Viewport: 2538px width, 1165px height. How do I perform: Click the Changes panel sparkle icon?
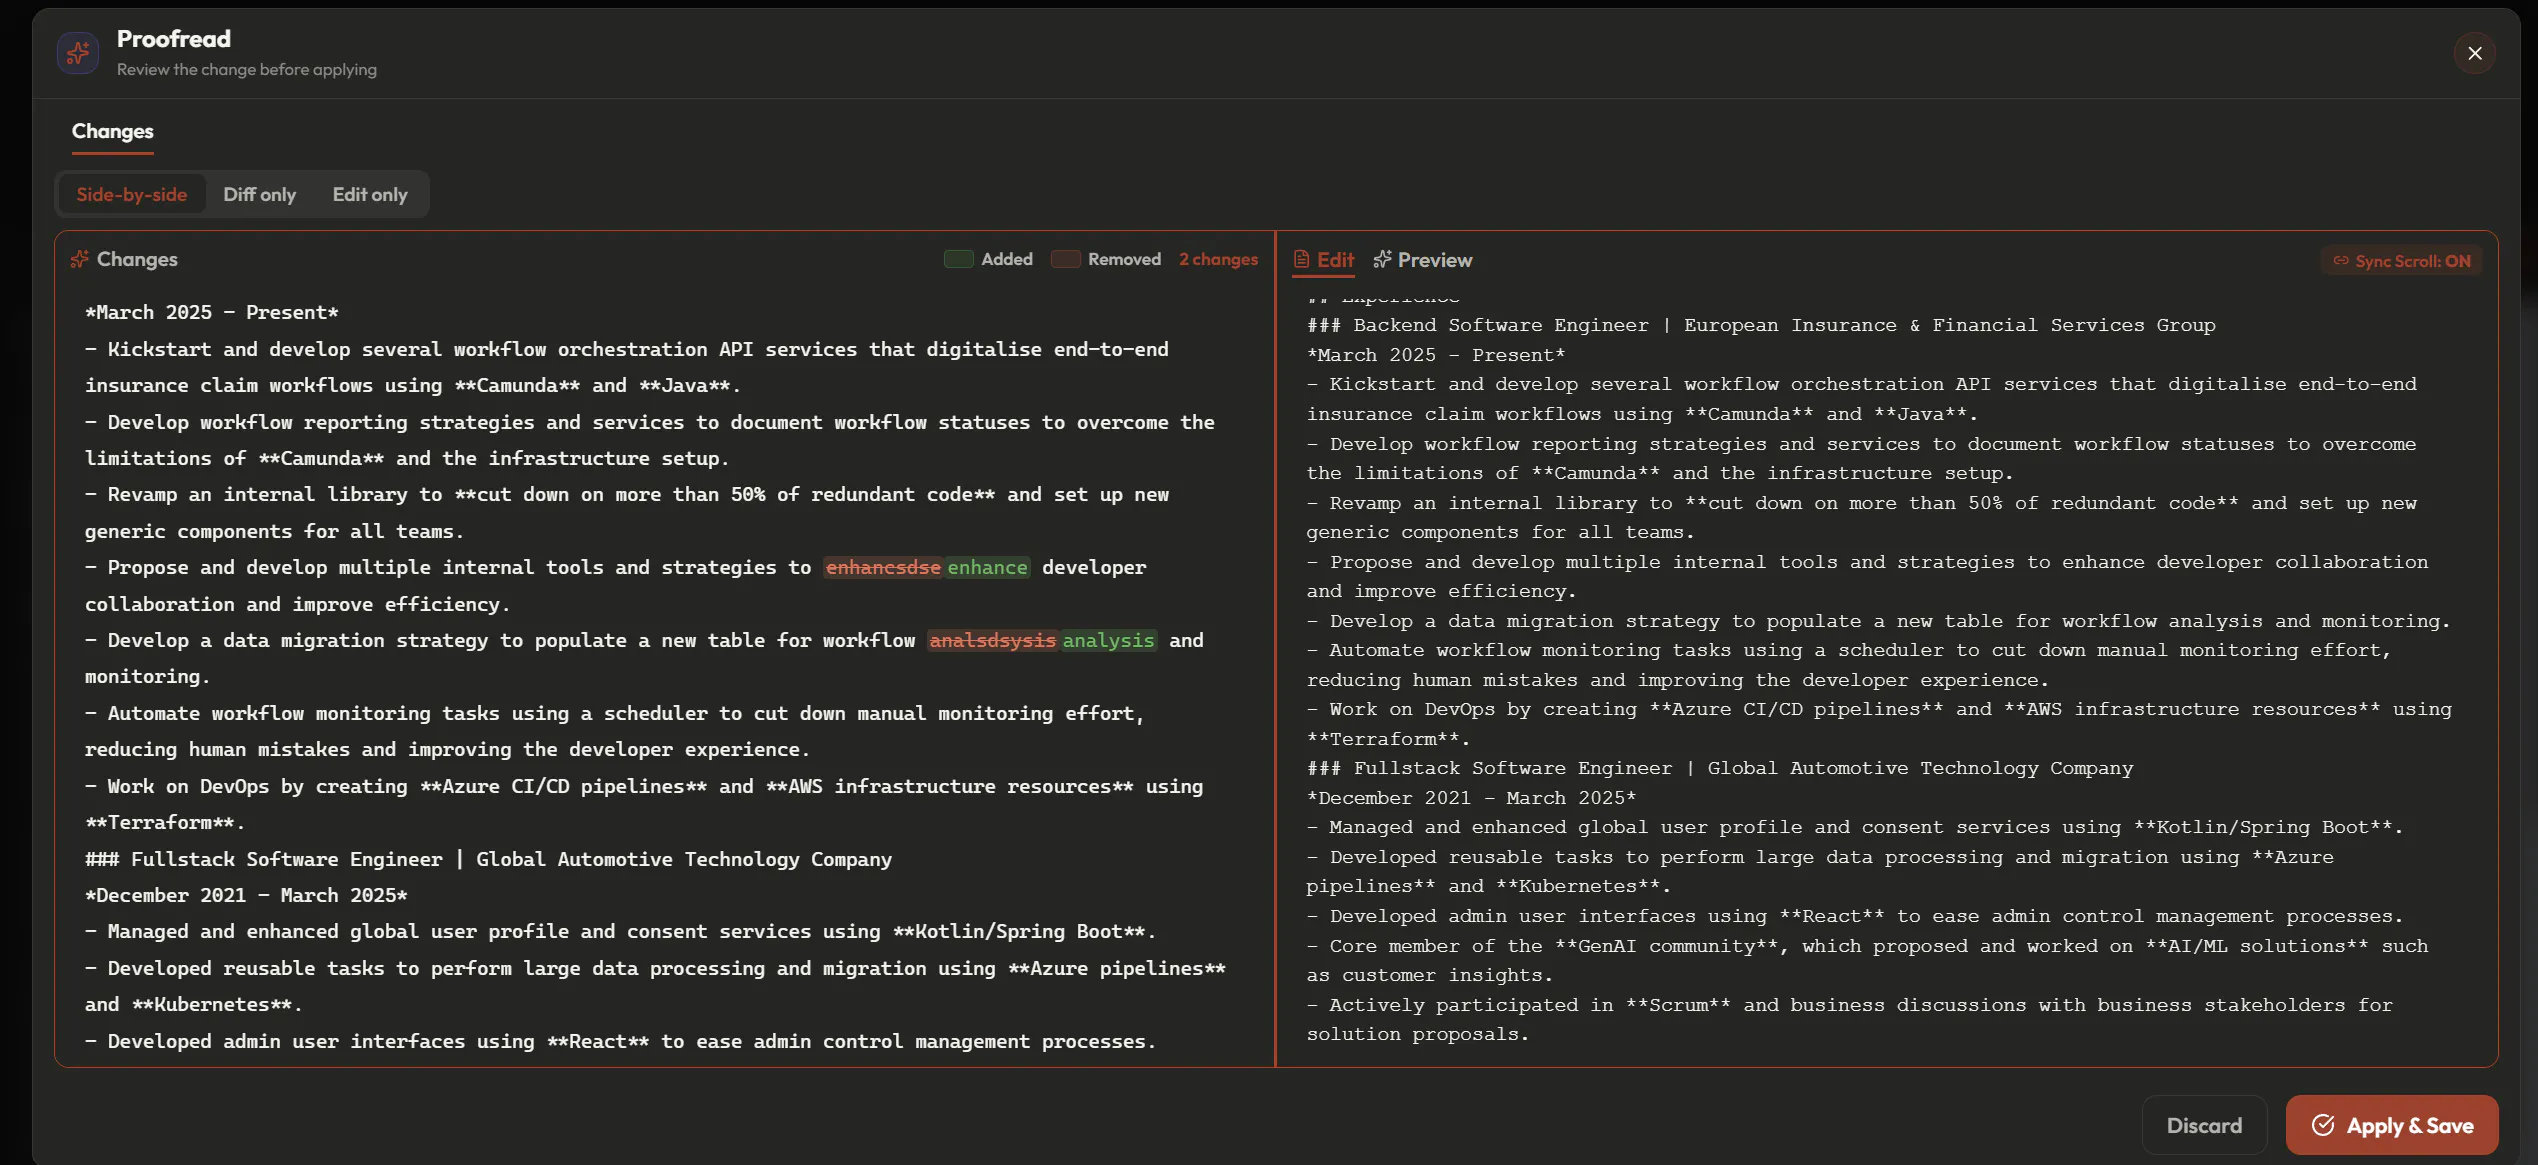pos(80,259)
